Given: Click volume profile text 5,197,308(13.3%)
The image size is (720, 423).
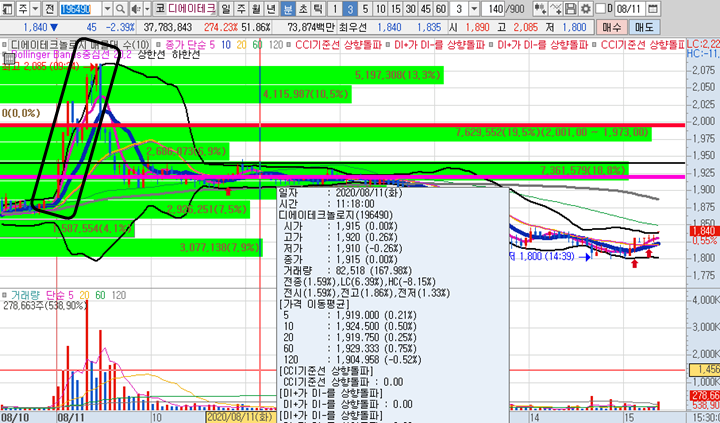Looking at the screenshot, I should click(398, 74).
